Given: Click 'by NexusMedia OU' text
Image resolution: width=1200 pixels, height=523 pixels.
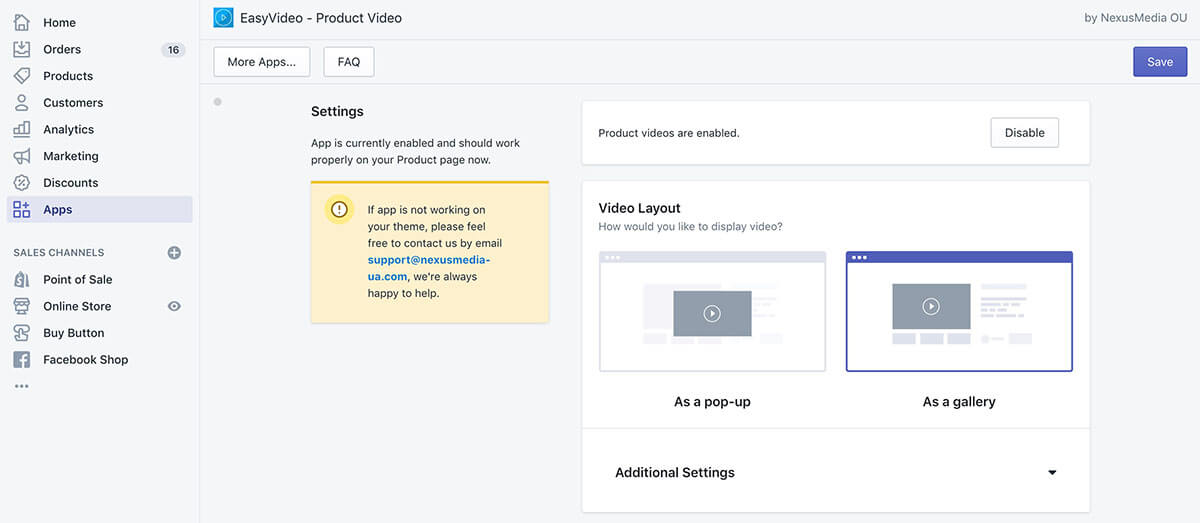Looking at the screenshot, I should click(1135, 18).
